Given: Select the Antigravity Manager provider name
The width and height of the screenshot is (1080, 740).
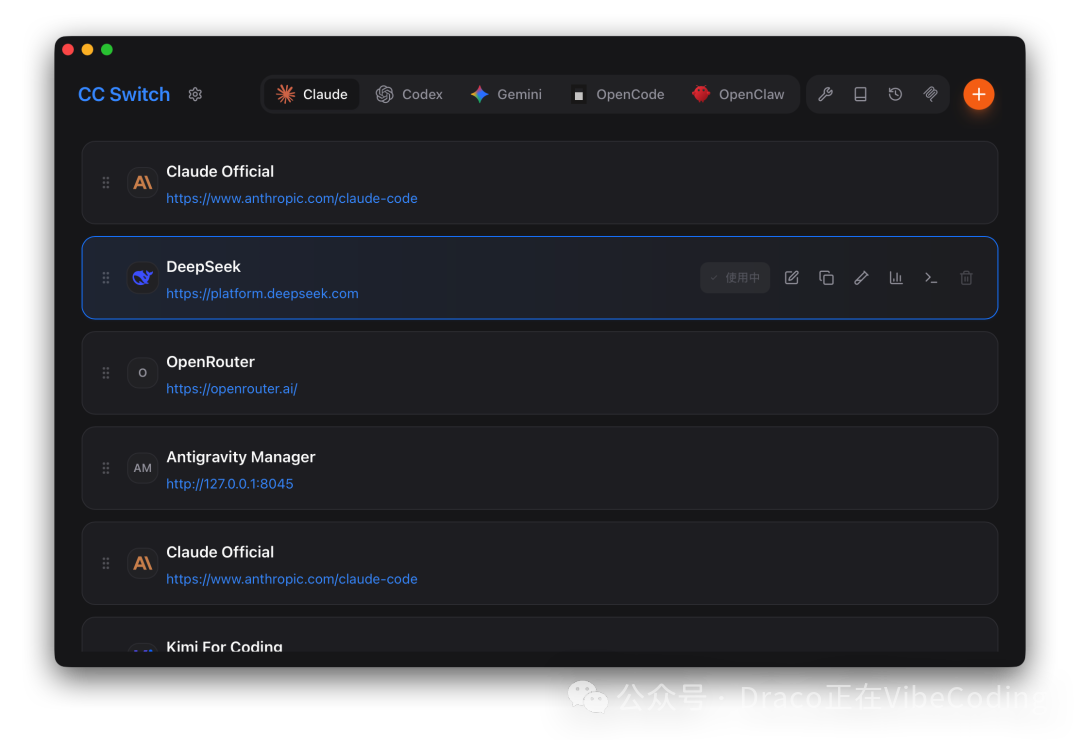Looking at the screenshot, I should (x=240, y=457).
